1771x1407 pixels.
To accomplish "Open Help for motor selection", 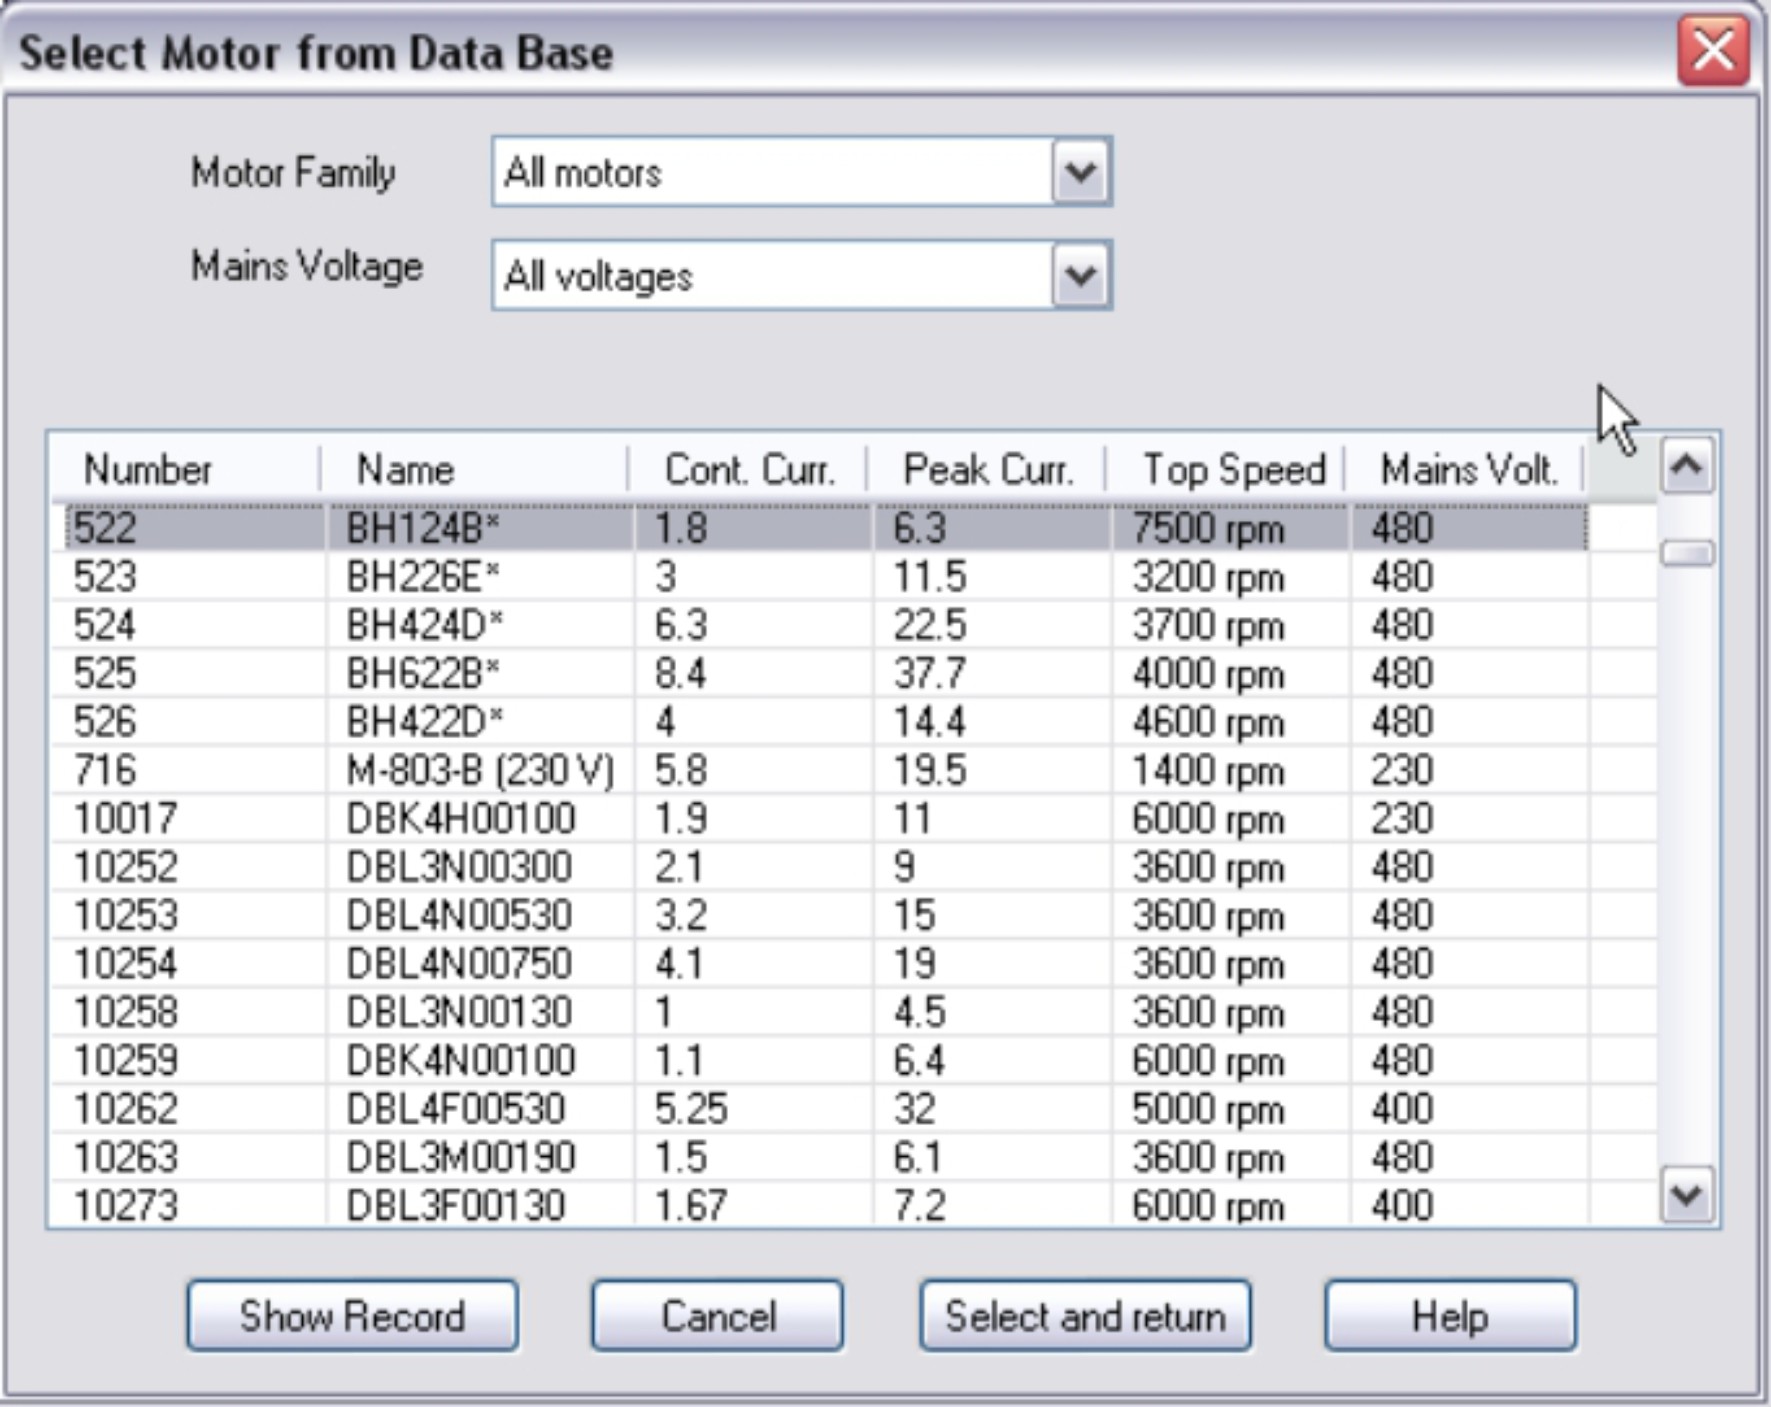I will point(1449,1316).
